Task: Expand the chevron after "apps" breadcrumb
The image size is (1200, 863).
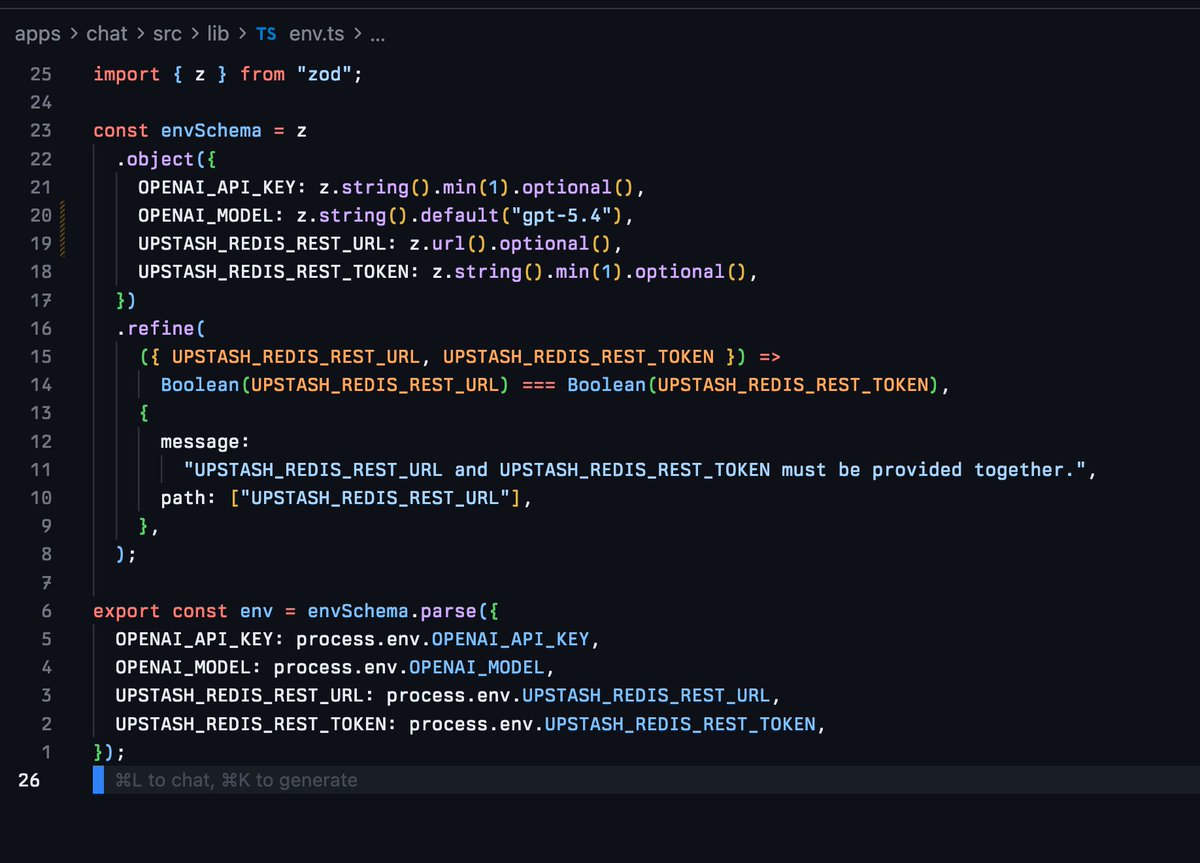Action: pyautogui.click(x=74, y=34)
